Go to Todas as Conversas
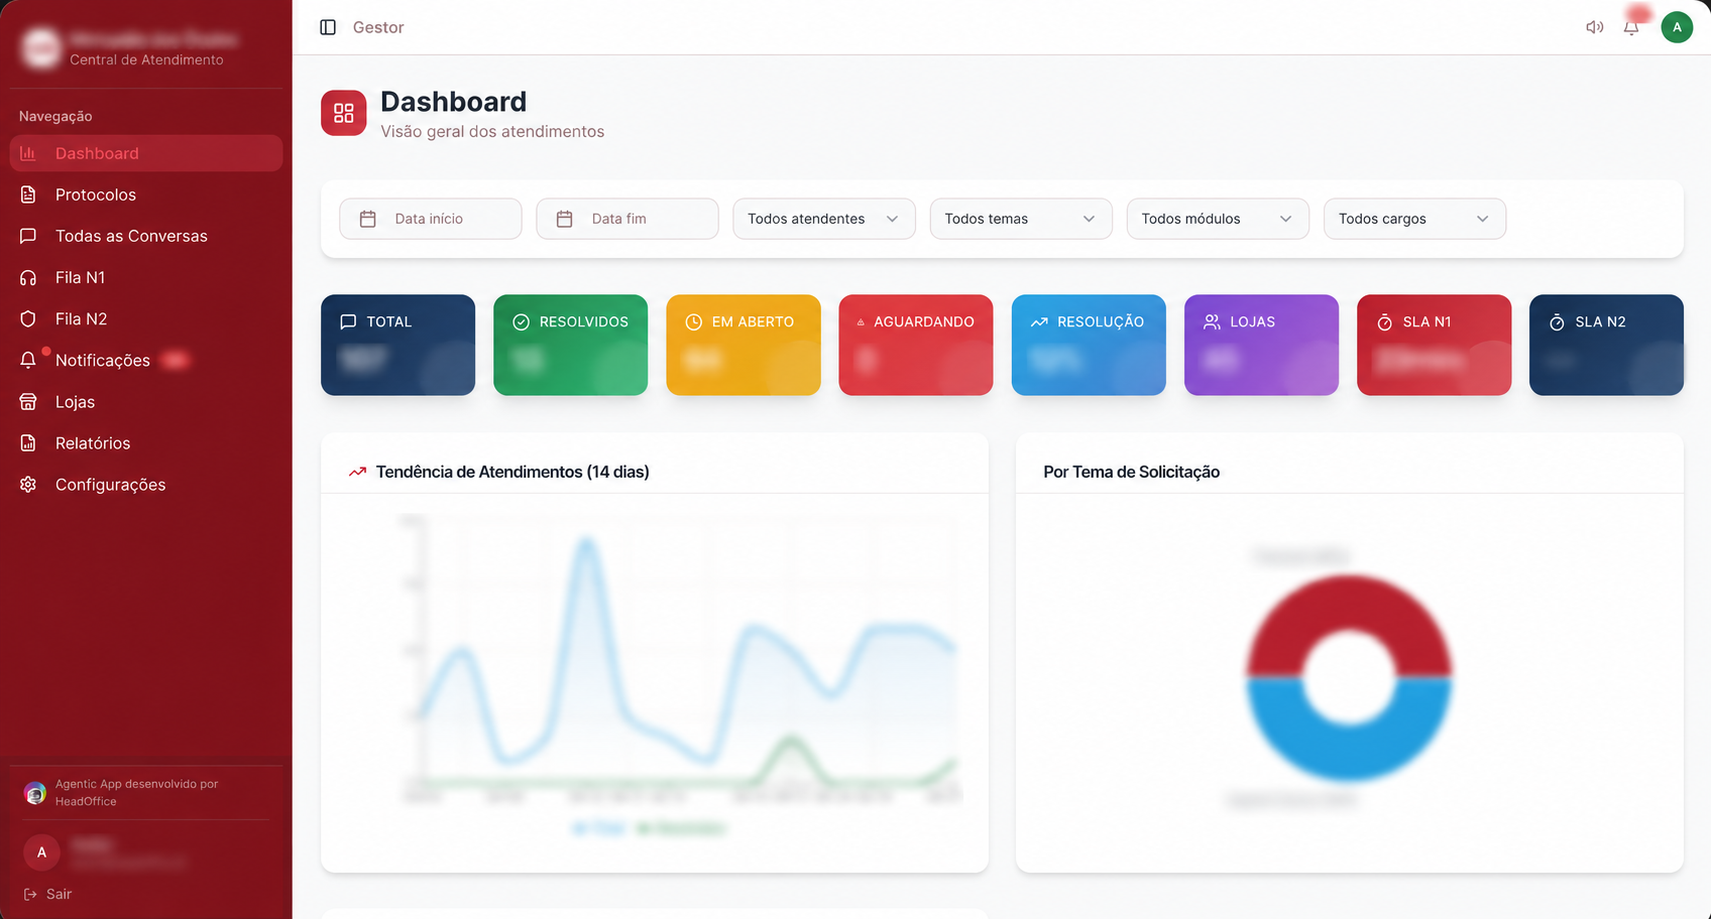This screenshot has height=919, width=1711. [146, 236]
